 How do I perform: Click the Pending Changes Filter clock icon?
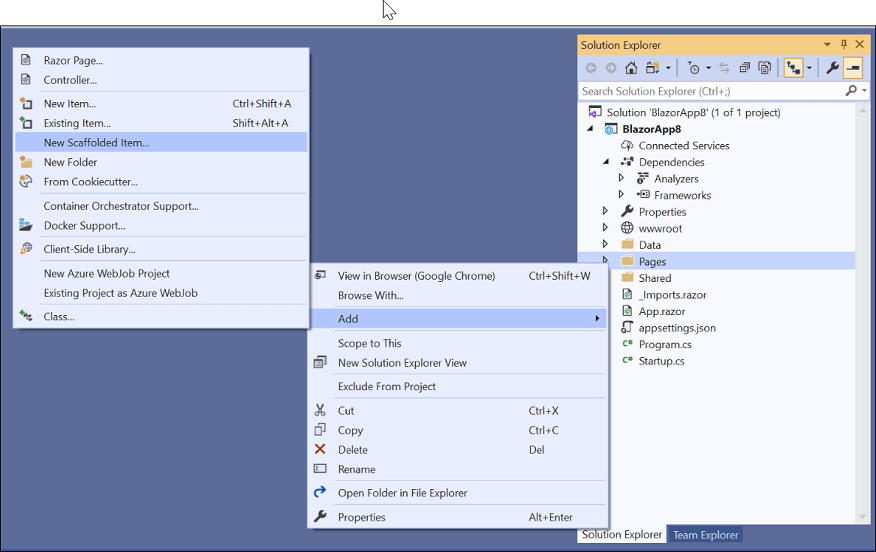pos(695,68)
